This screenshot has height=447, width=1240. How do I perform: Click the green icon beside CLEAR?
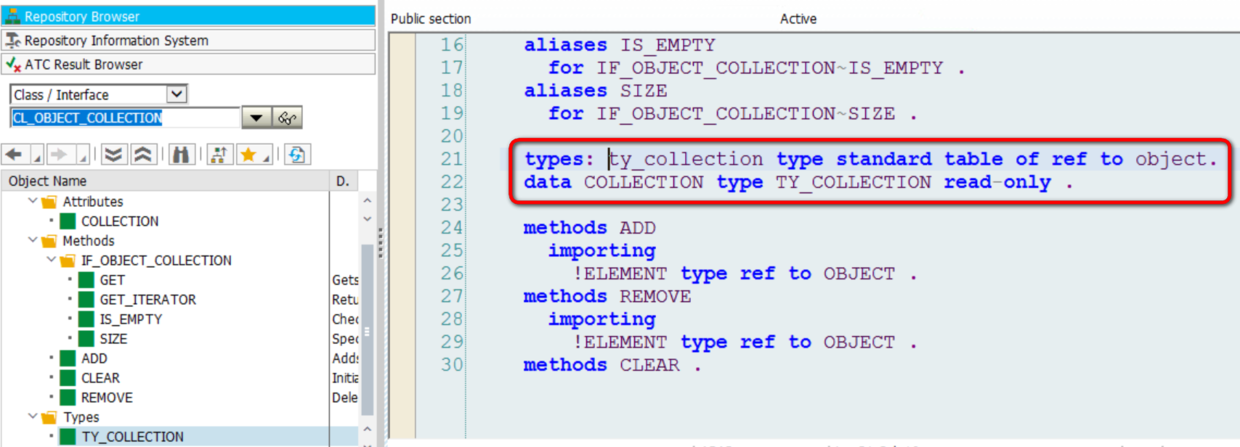pyautogui.click(x=68, y=377)
